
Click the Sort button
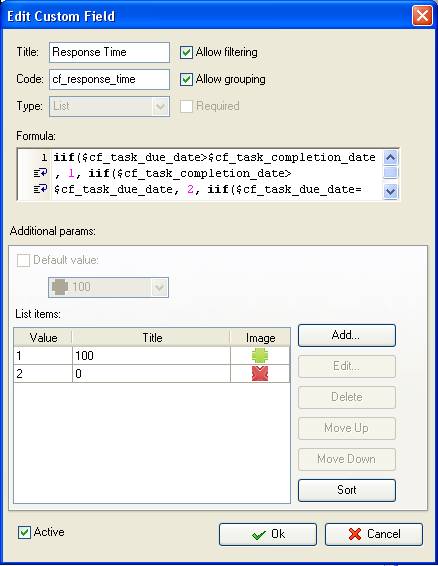click(x=347, y=490)
